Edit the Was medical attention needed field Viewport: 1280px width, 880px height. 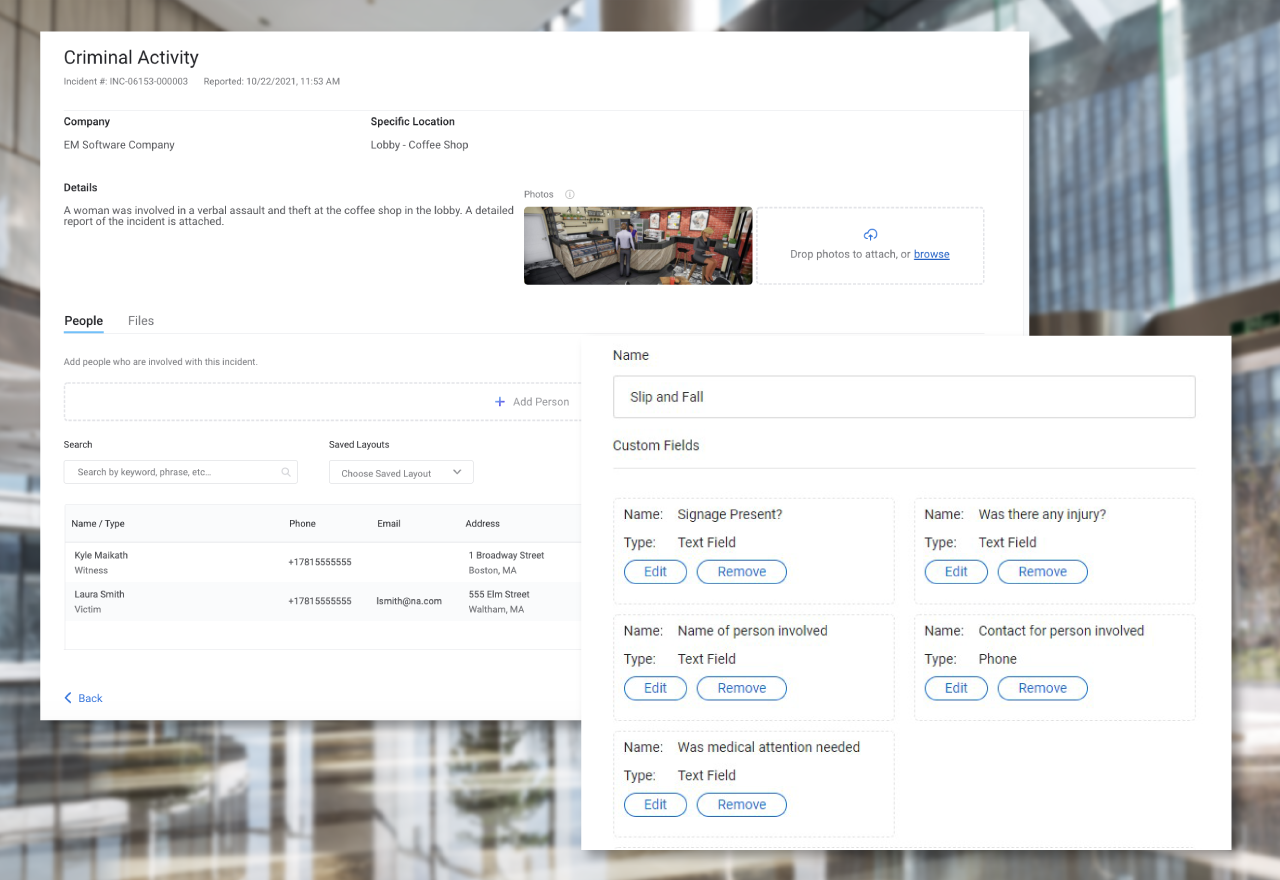[x=655, y=805]
